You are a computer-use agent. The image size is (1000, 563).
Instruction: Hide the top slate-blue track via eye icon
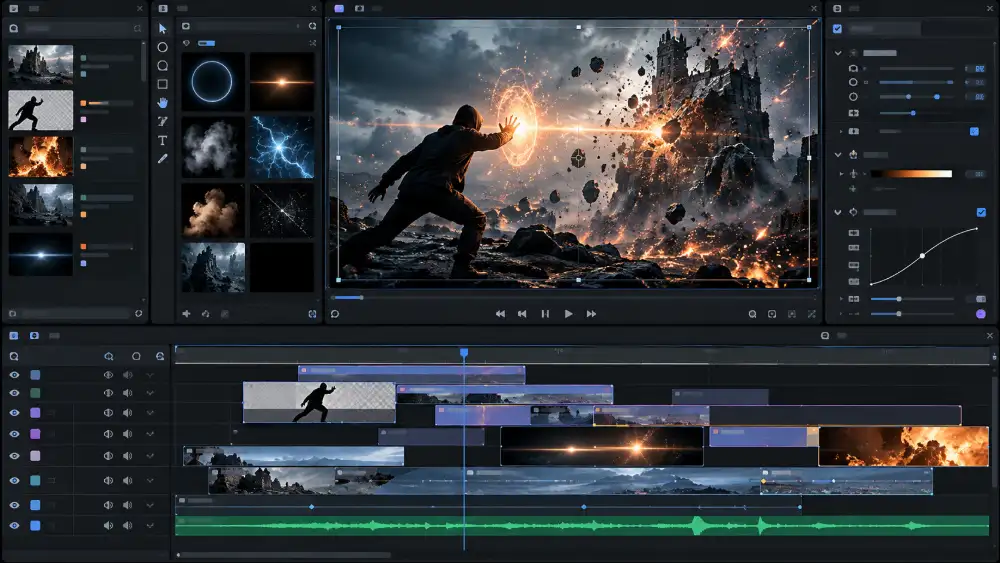(14, 375)
